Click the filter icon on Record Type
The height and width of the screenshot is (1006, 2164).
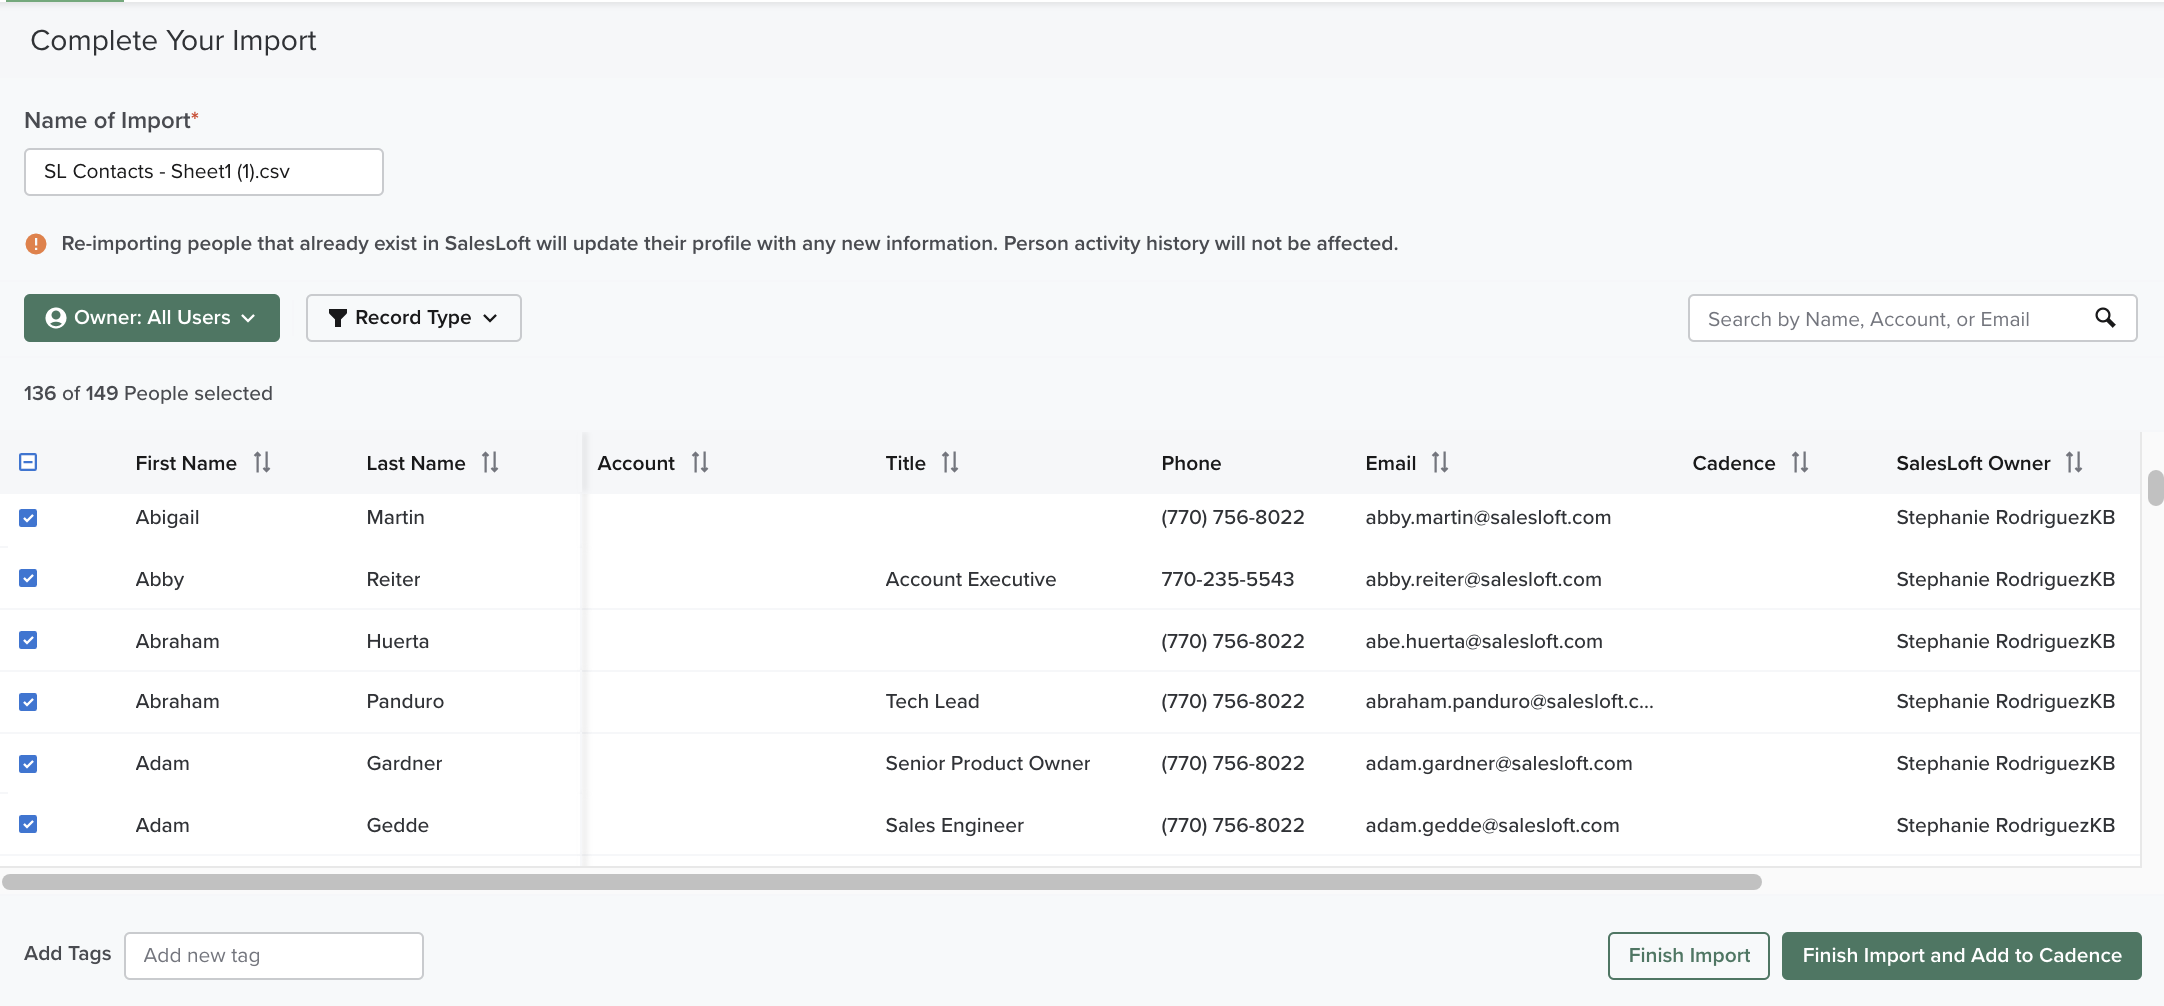click(x=336, y=317)
